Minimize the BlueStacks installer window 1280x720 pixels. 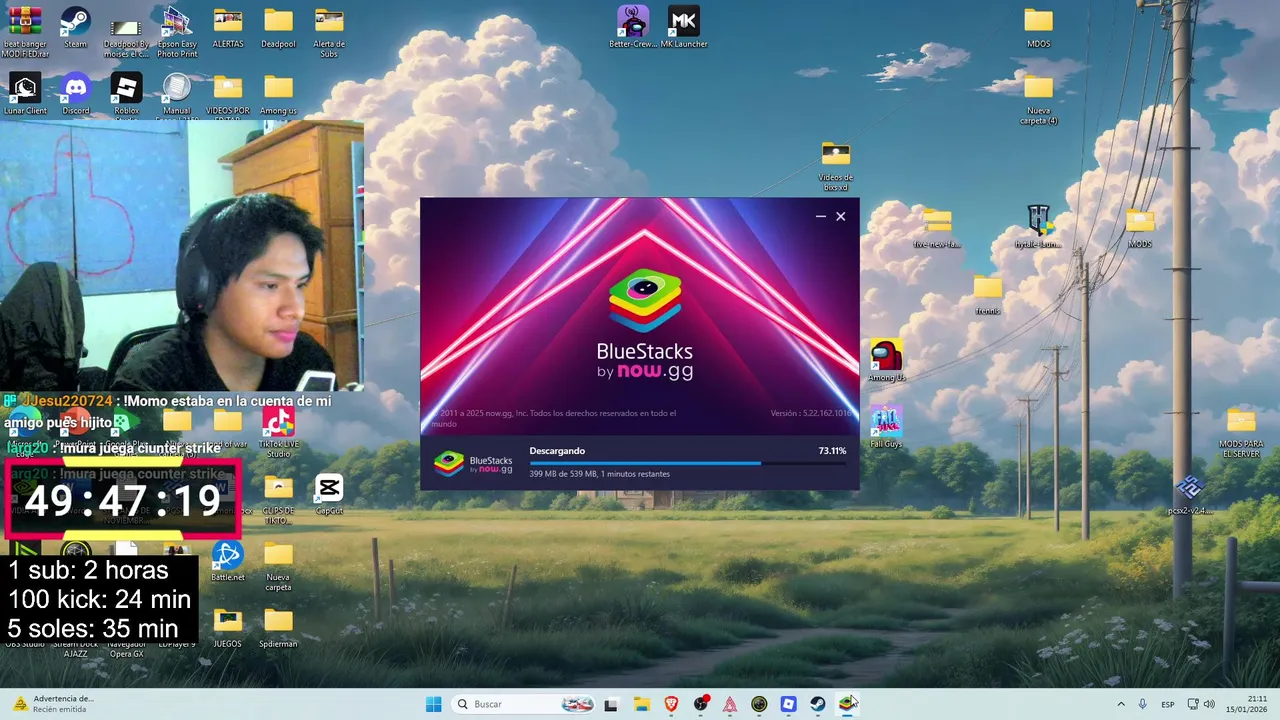(821, 216)
